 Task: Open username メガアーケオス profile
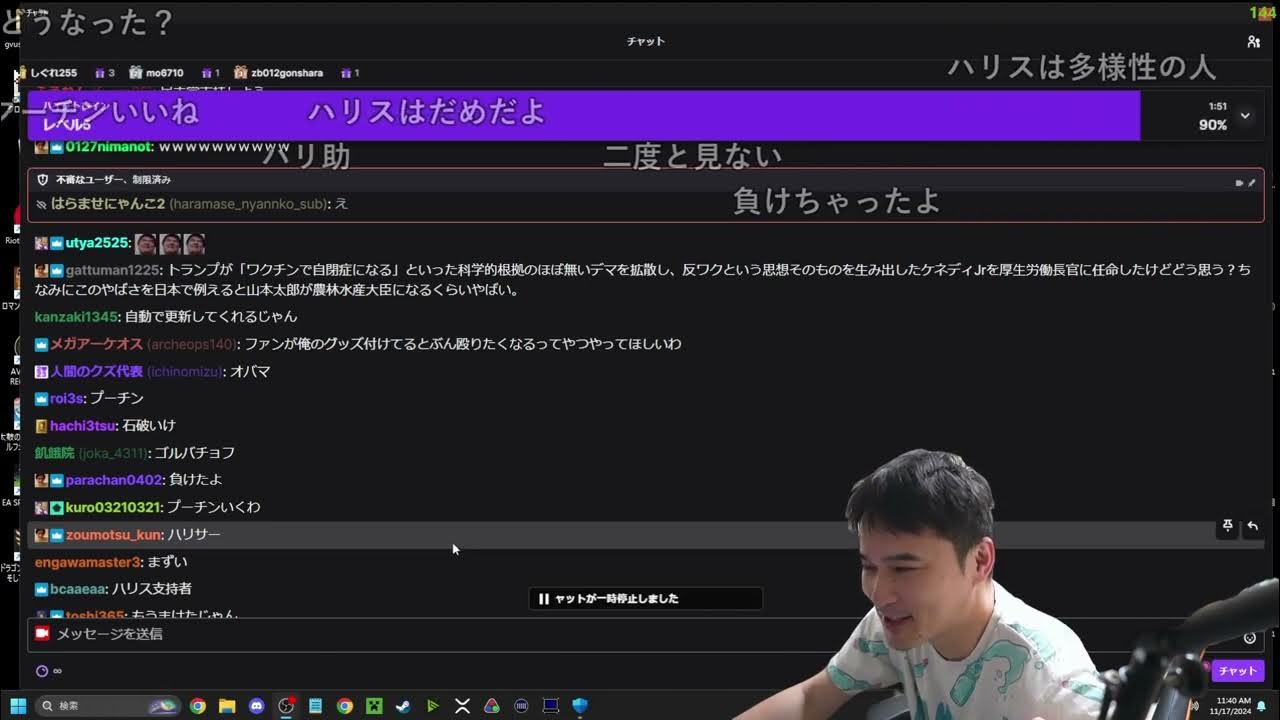point(96,344)
